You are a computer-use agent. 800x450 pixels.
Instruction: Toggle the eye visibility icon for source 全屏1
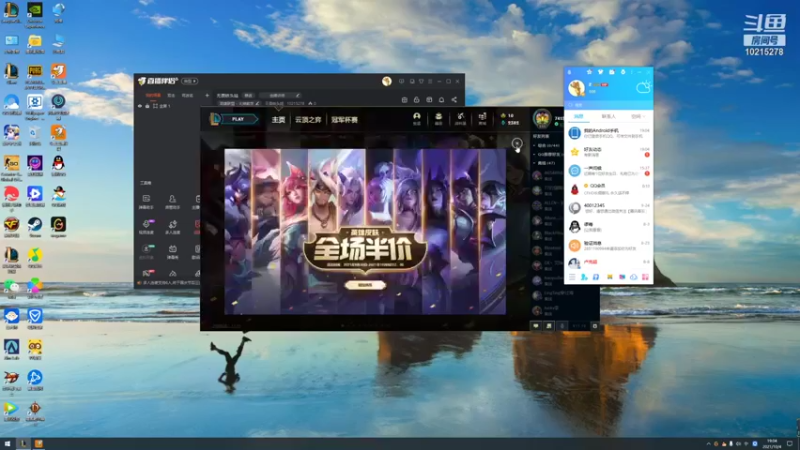140,106
